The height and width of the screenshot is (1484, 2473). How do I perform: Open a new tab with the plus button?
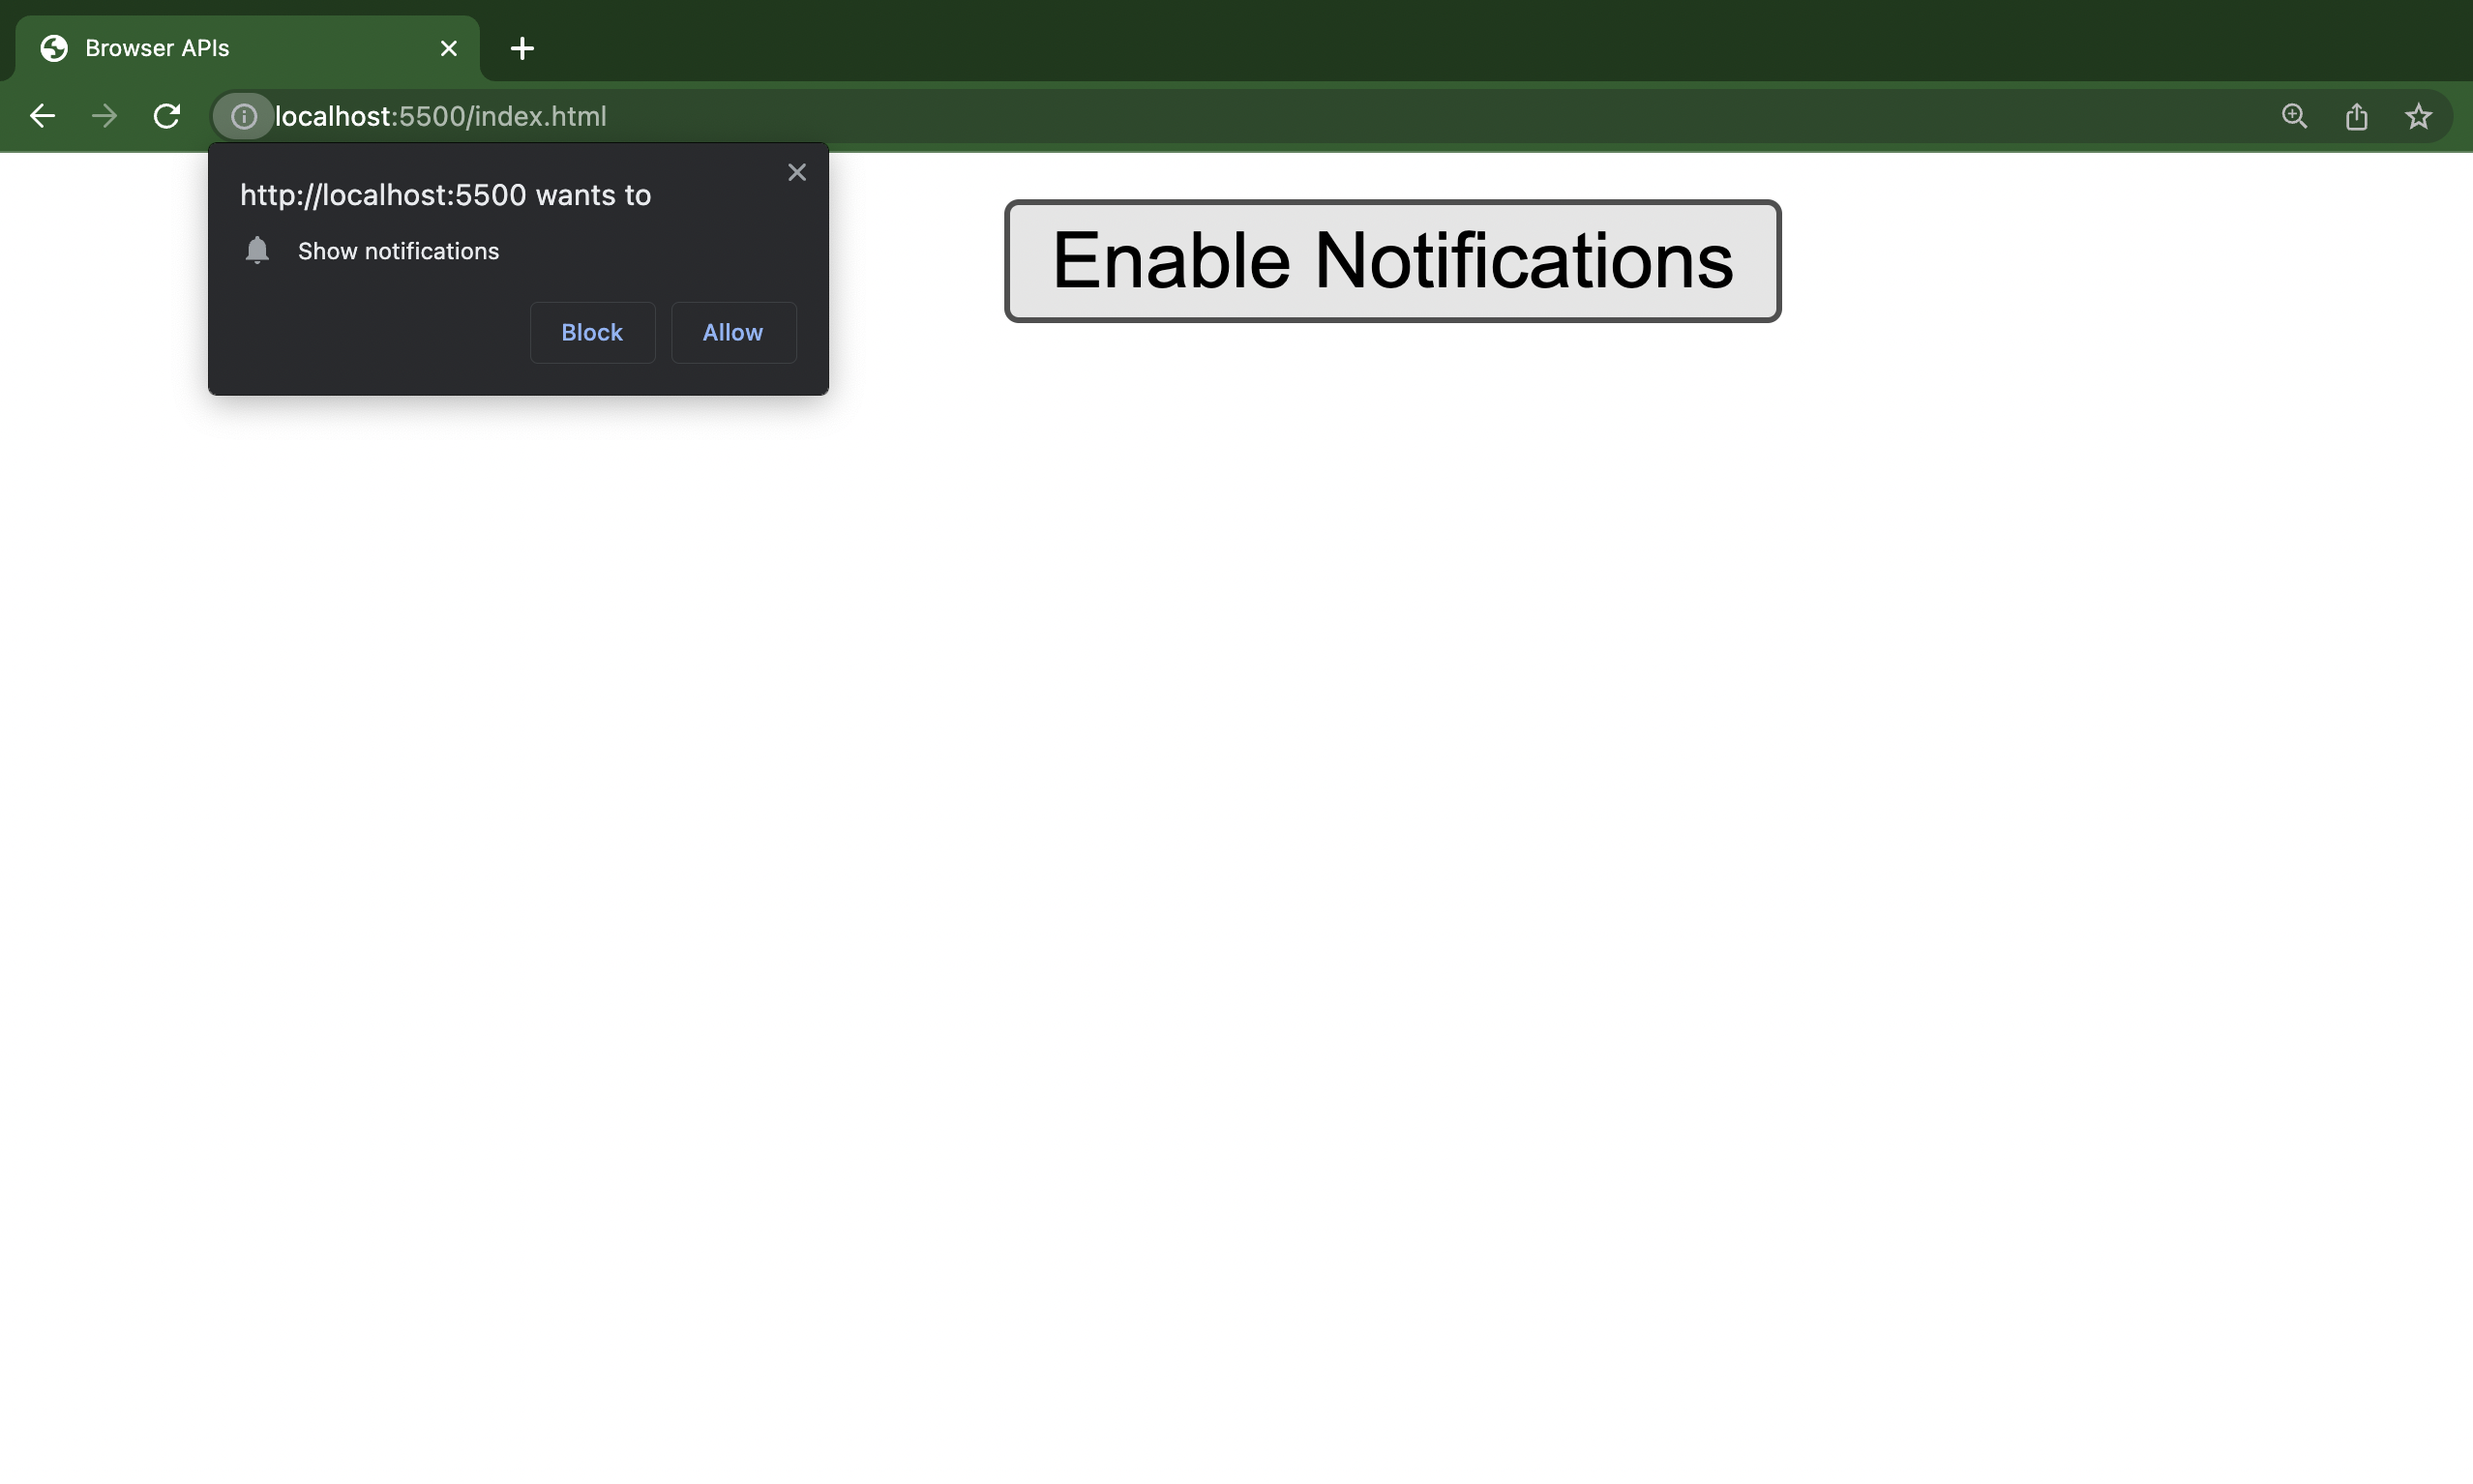tap(521, 48)
